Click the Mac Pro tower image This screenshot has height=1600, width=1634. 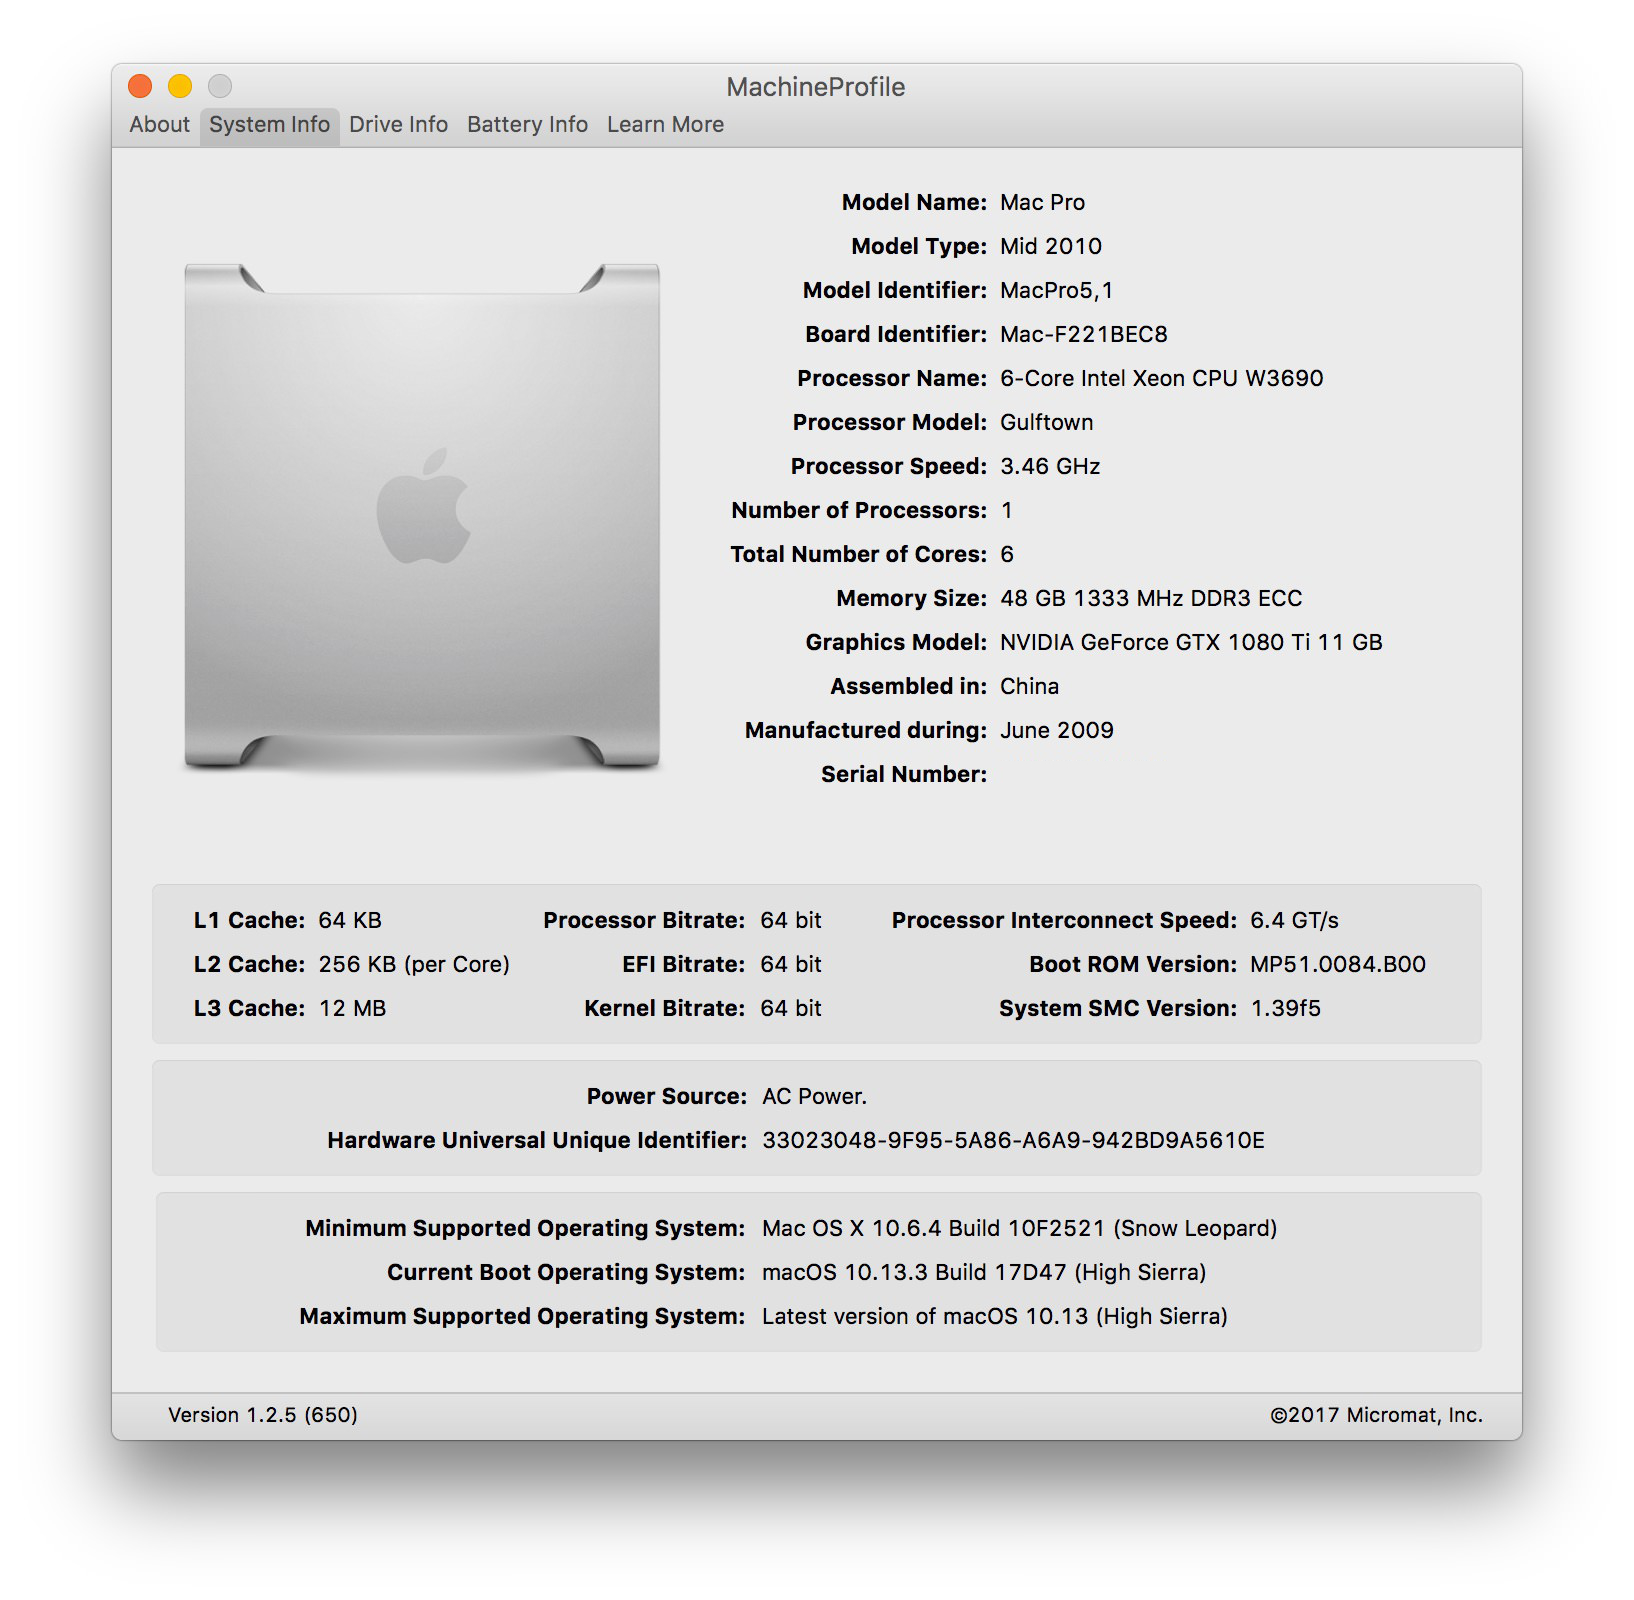422,516
